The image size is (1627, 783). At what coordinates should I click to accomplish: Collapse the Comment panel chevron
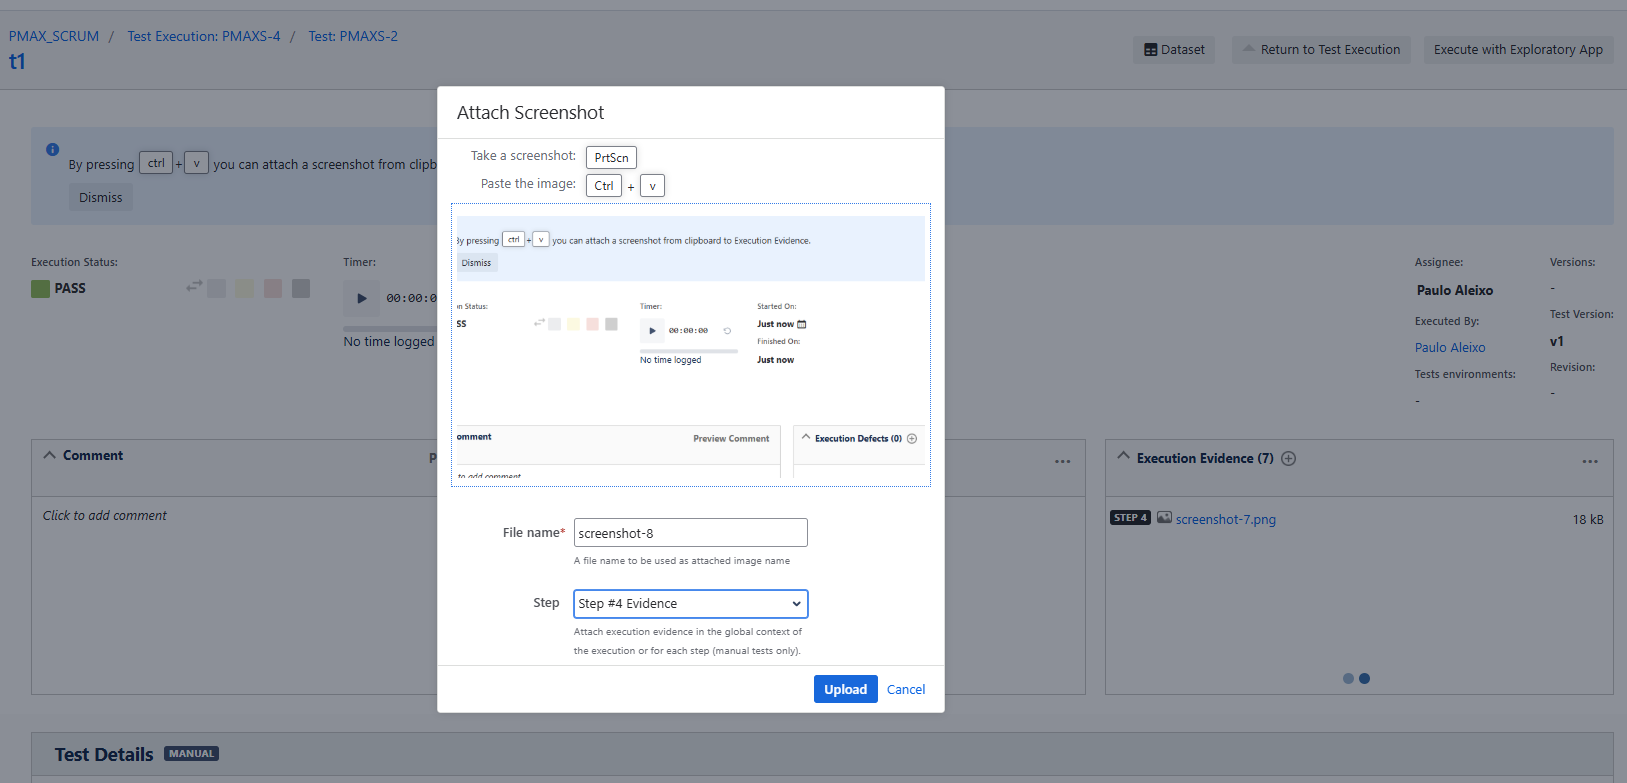pyautogui.click(x=49, y=455)
